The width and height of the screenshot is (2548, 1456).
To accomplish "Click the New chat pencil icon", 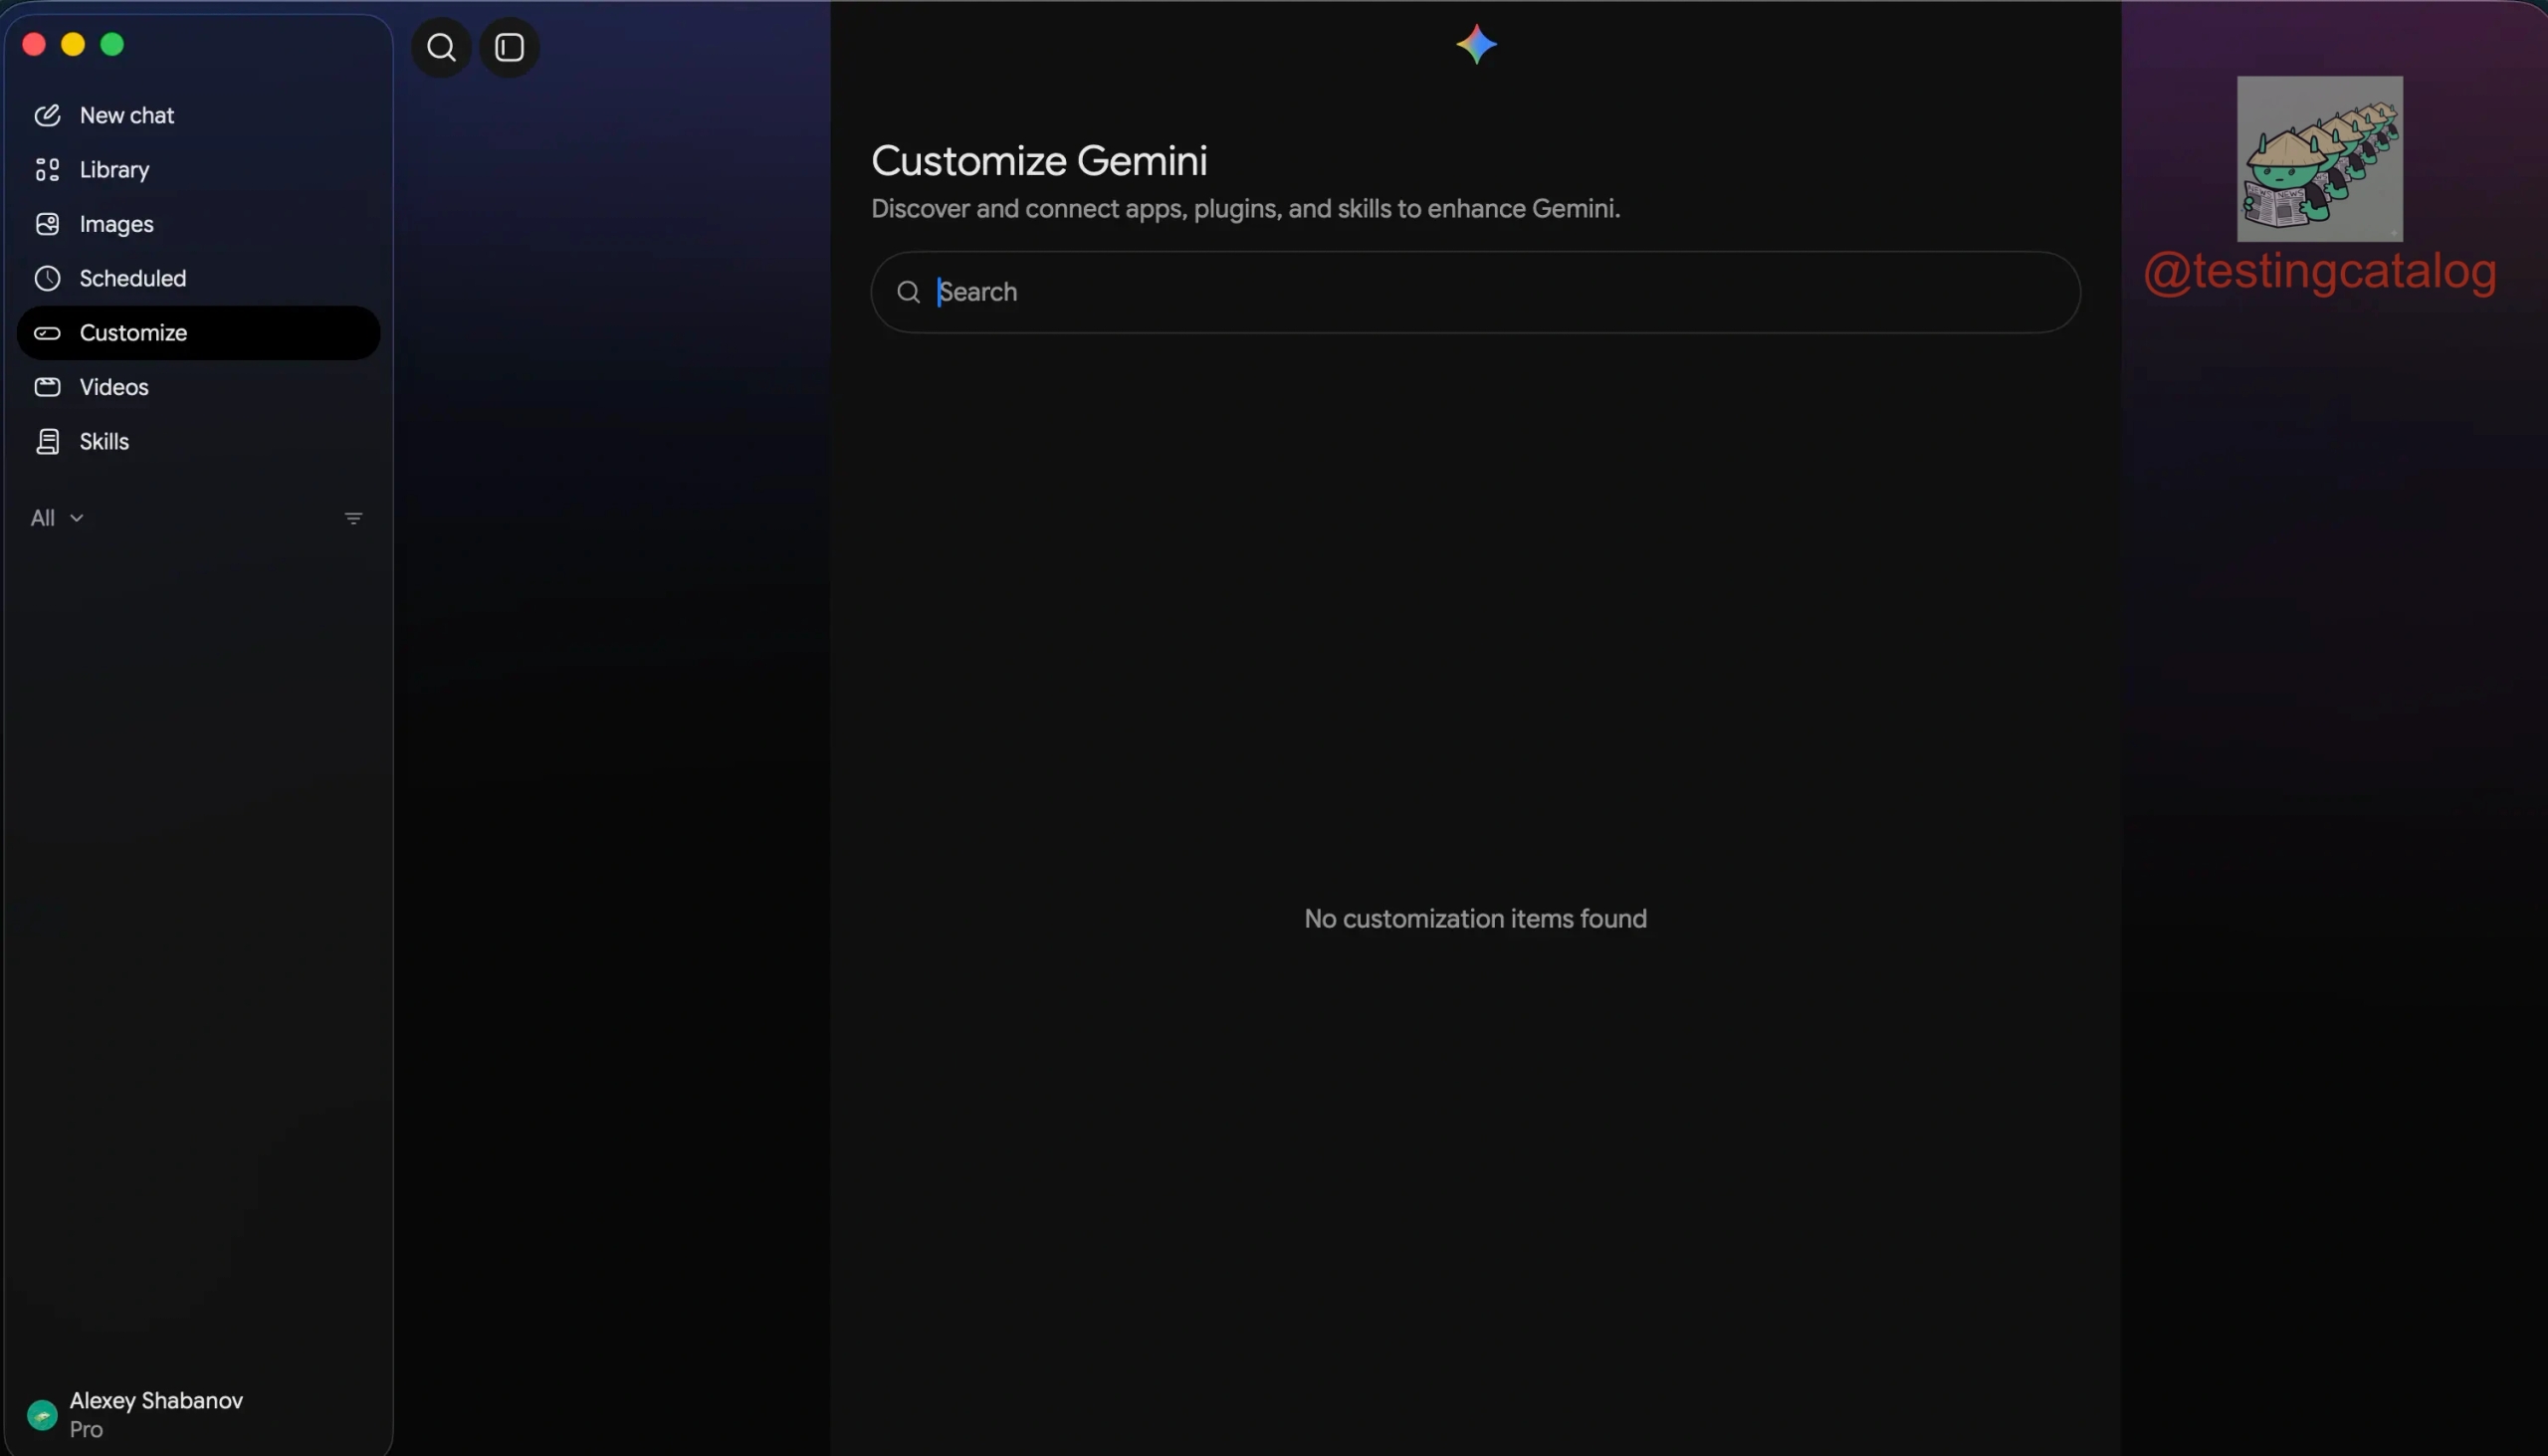I will pos(47,115).
